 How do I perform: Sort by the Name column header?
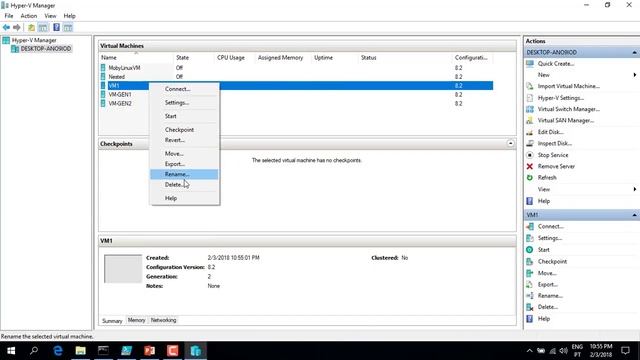[x=136, y=58]
